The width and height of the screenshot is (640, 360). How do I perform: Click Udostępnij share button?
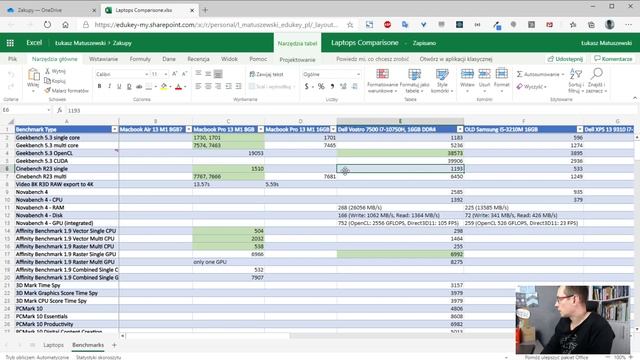(565, 59)
